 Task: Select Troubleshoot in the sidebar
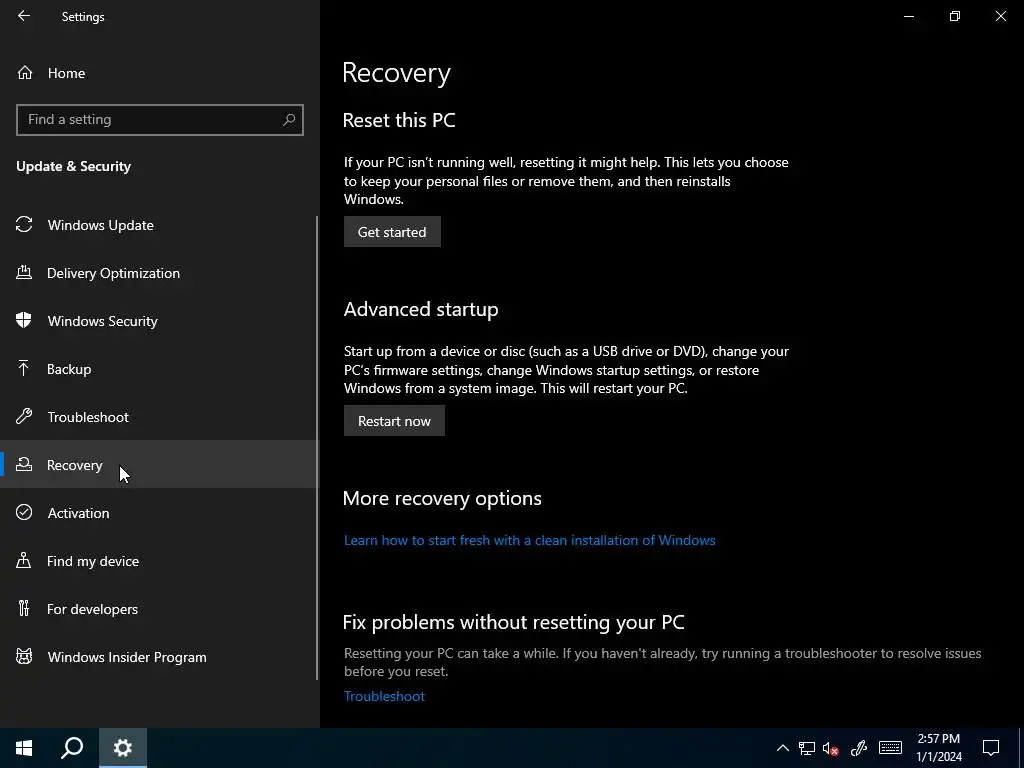[x=158, y=416]
